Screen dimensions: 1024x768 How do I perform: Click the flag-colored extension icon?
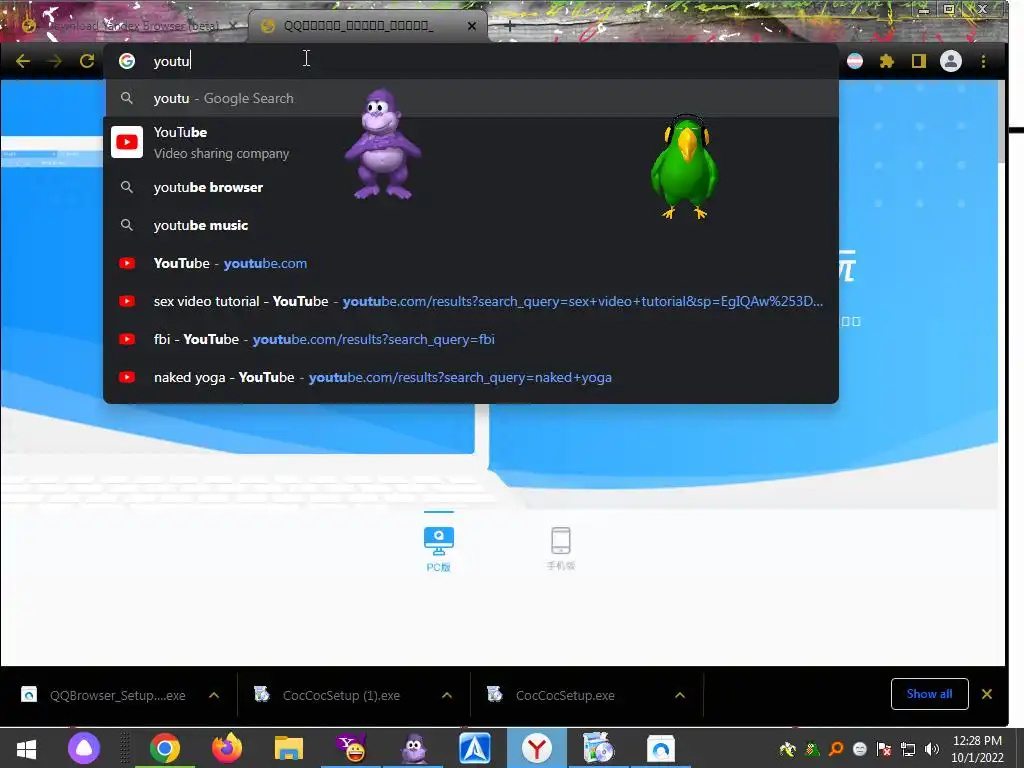coord(855,61)
